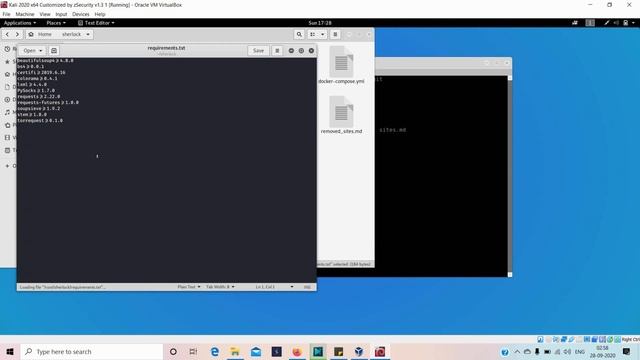
Task: Click the new document icon beside Open
Action: (x=54, y=51)
